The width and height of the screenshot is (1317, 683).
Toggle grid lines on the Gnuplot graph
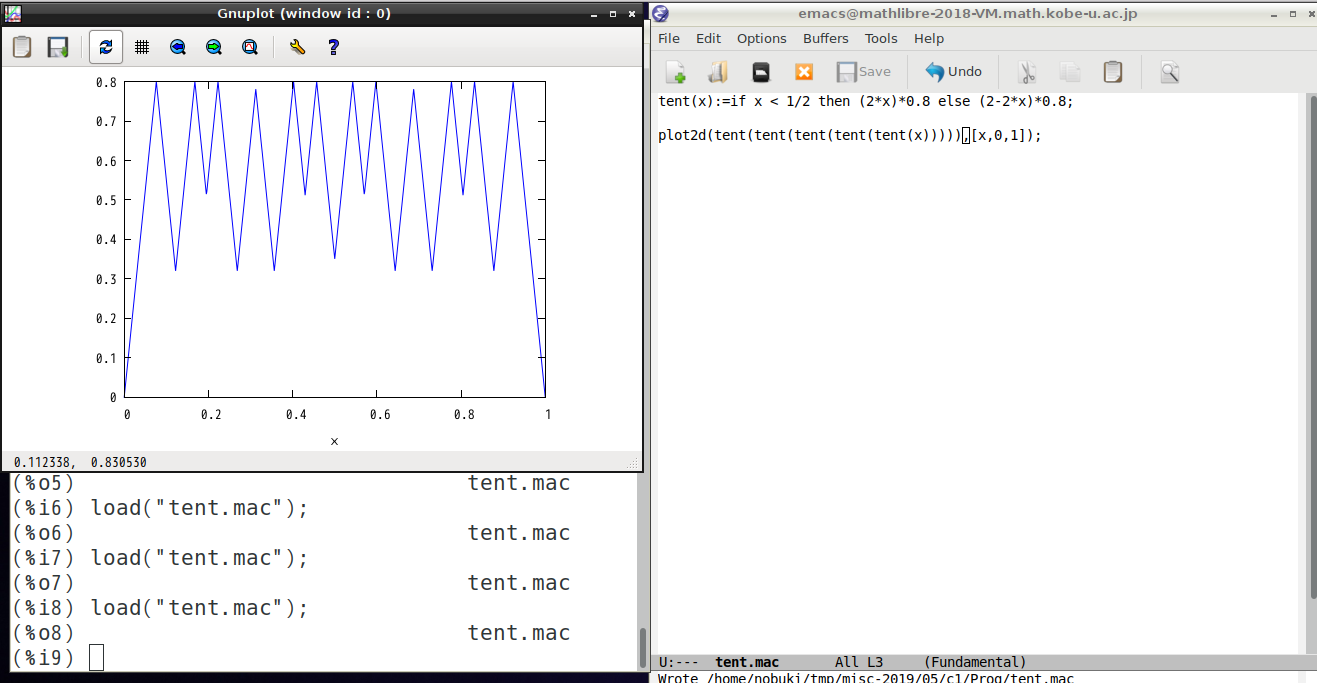tap(142, 47)
